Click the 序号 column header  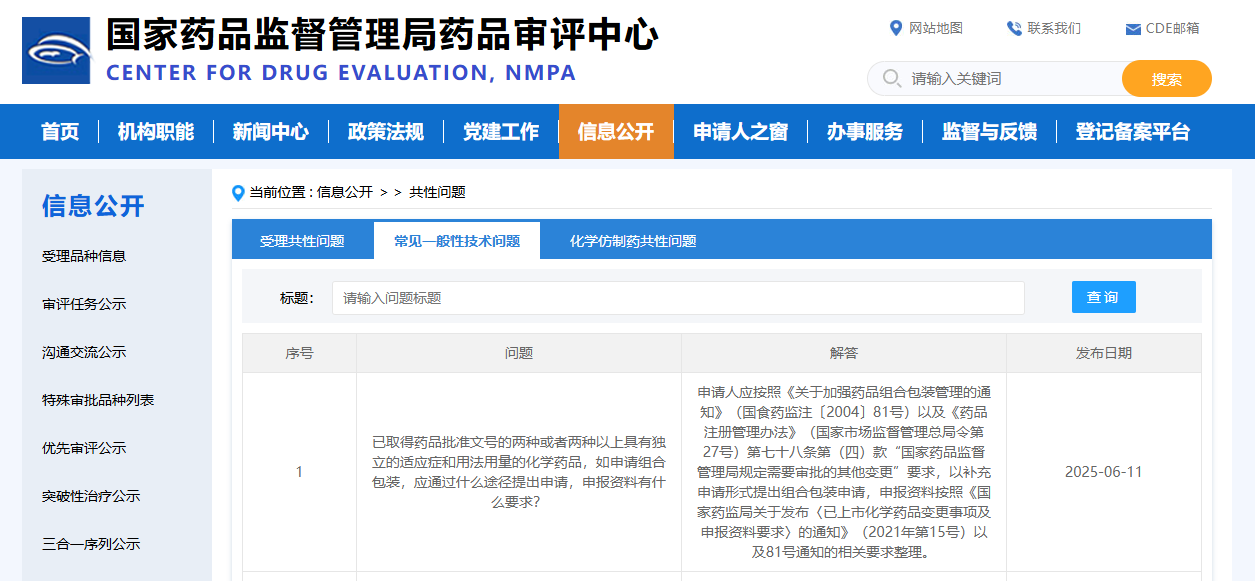pos(299,353)
